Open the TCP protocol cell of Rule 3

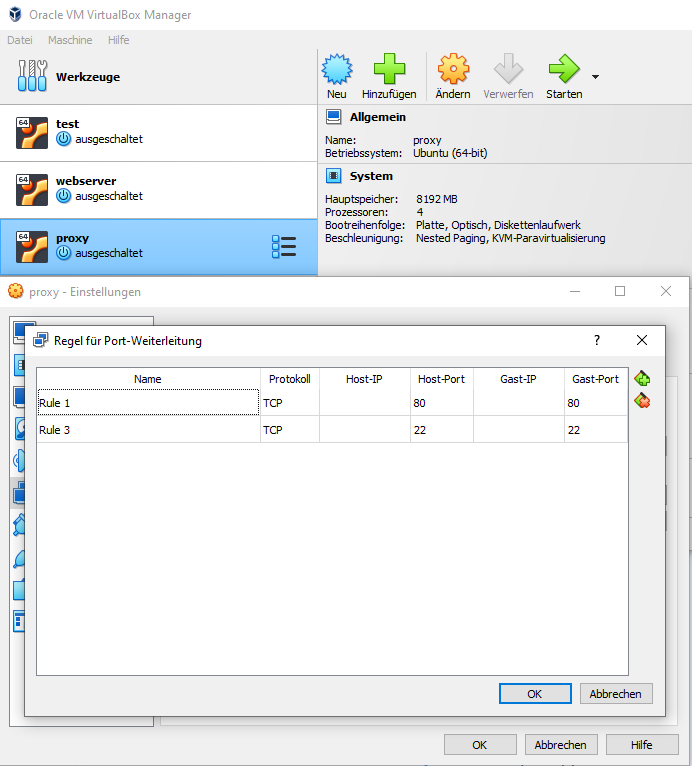290,429
